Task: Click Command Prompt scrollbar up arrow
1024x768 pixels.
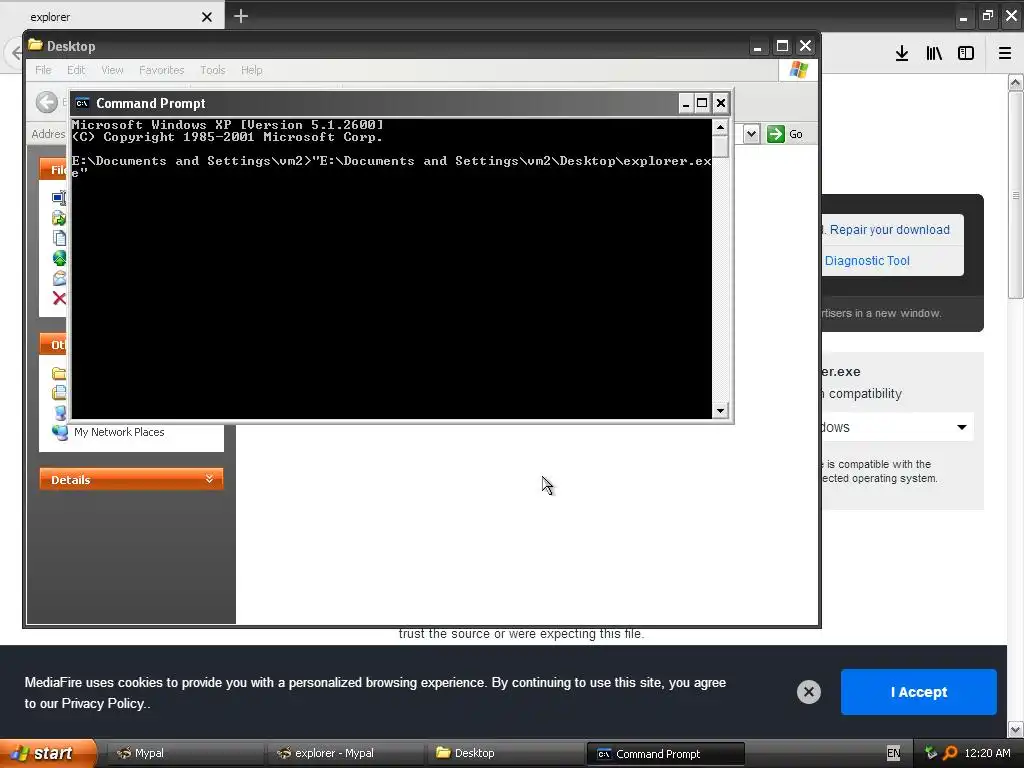Action: click(720, 127)
